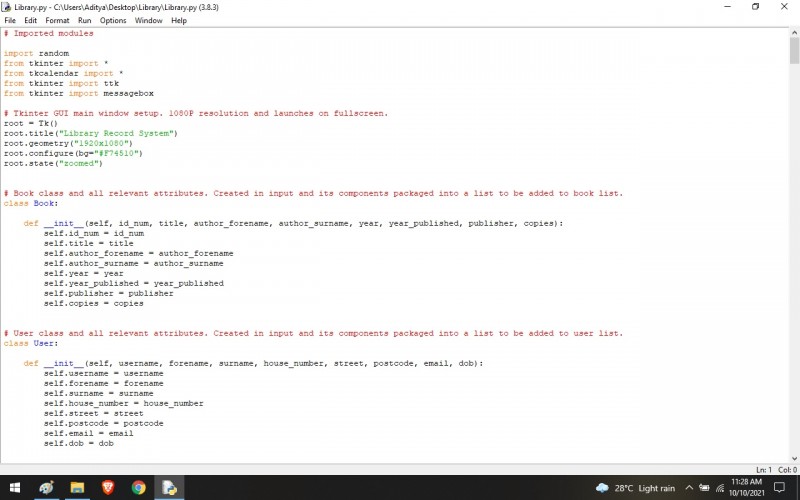Restore down the Library.py window
Image resolution: width=800 pixels, height=500 pixels.
click(756, 7)
